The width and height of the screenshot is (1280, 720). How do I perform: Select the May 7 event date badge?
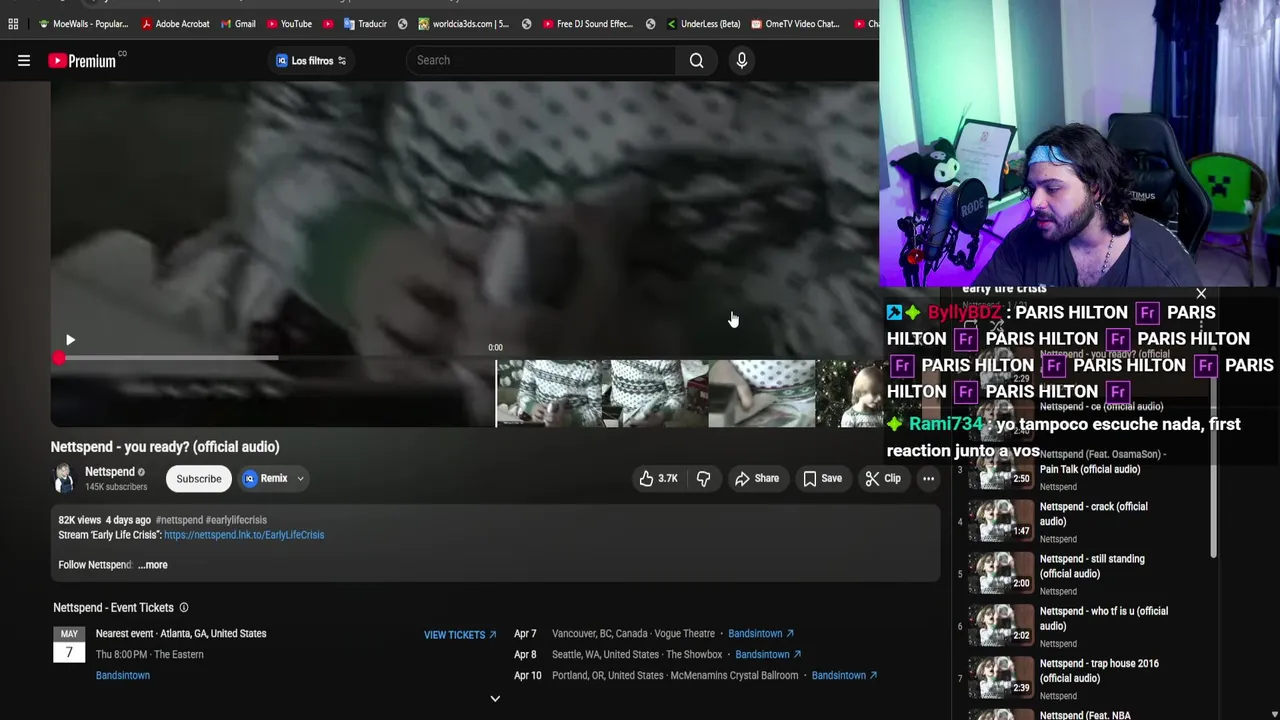[69, 645]
